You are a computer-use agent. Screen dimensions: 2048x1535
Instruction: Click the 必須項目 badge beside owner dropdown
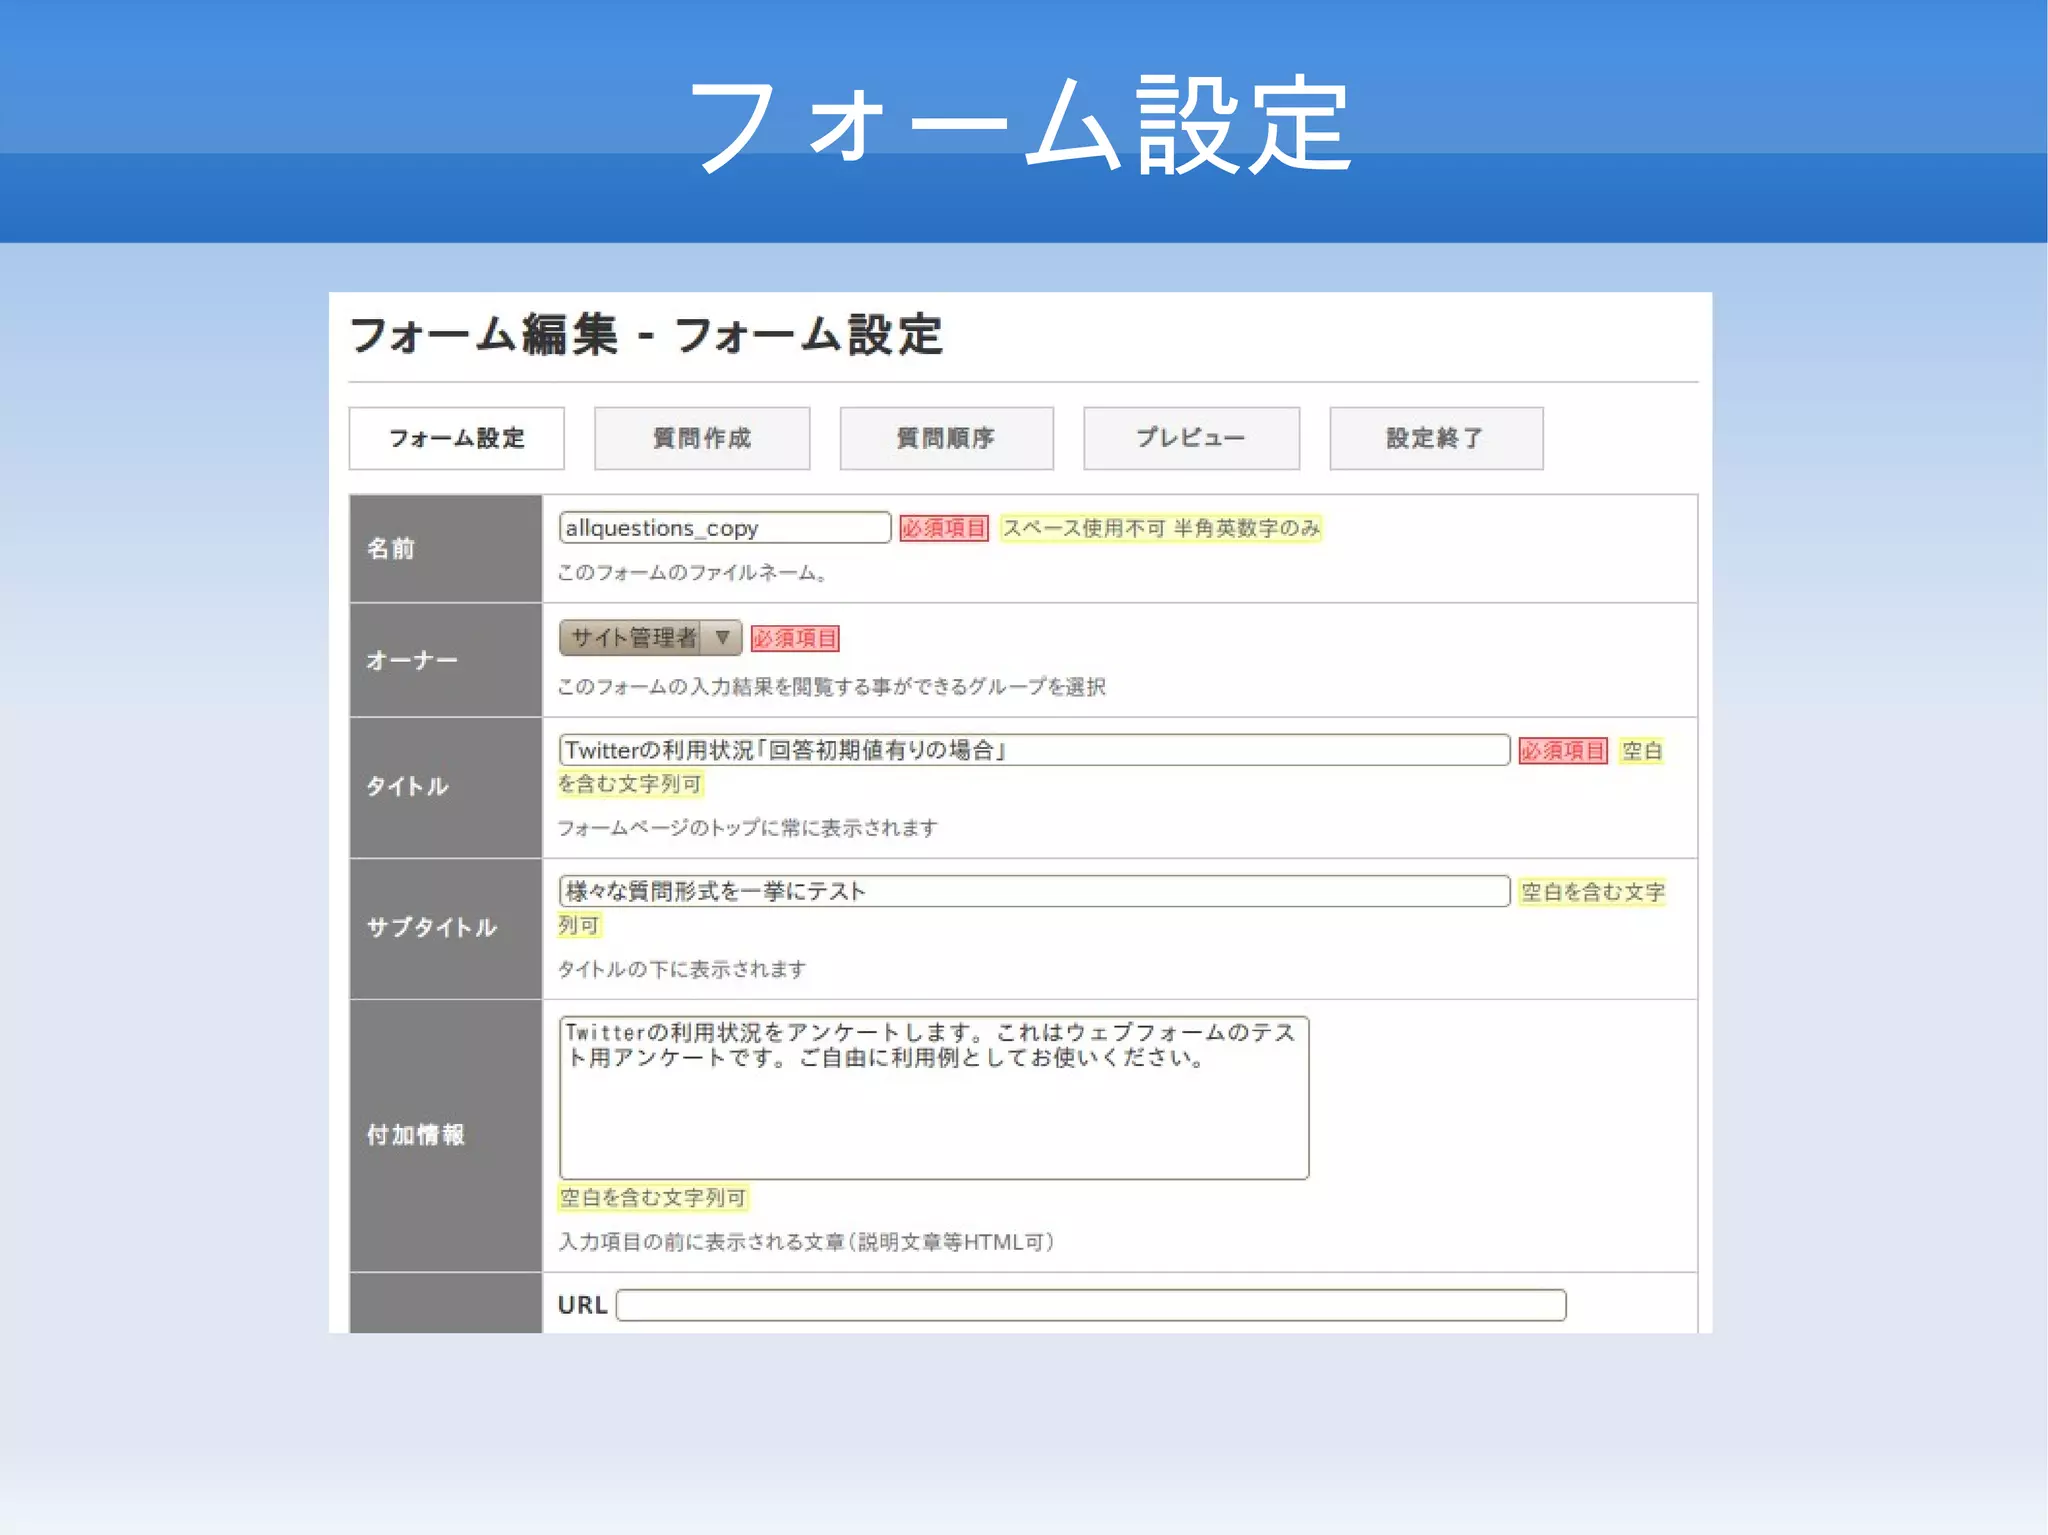click(x=795, y=638)
